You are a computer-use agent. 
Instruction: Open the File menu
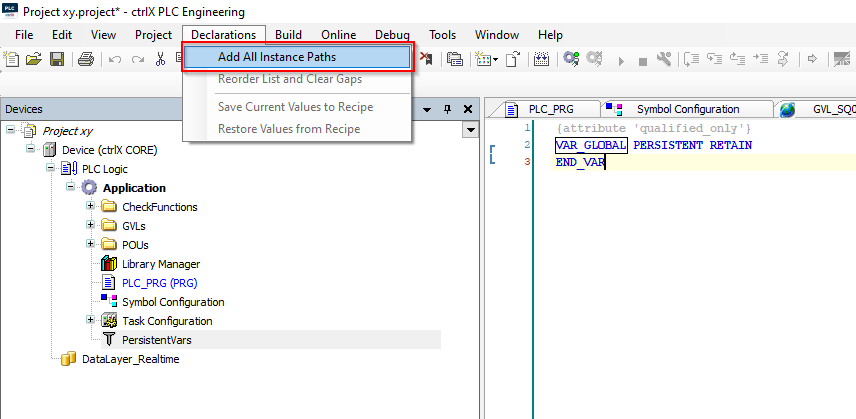24,35
